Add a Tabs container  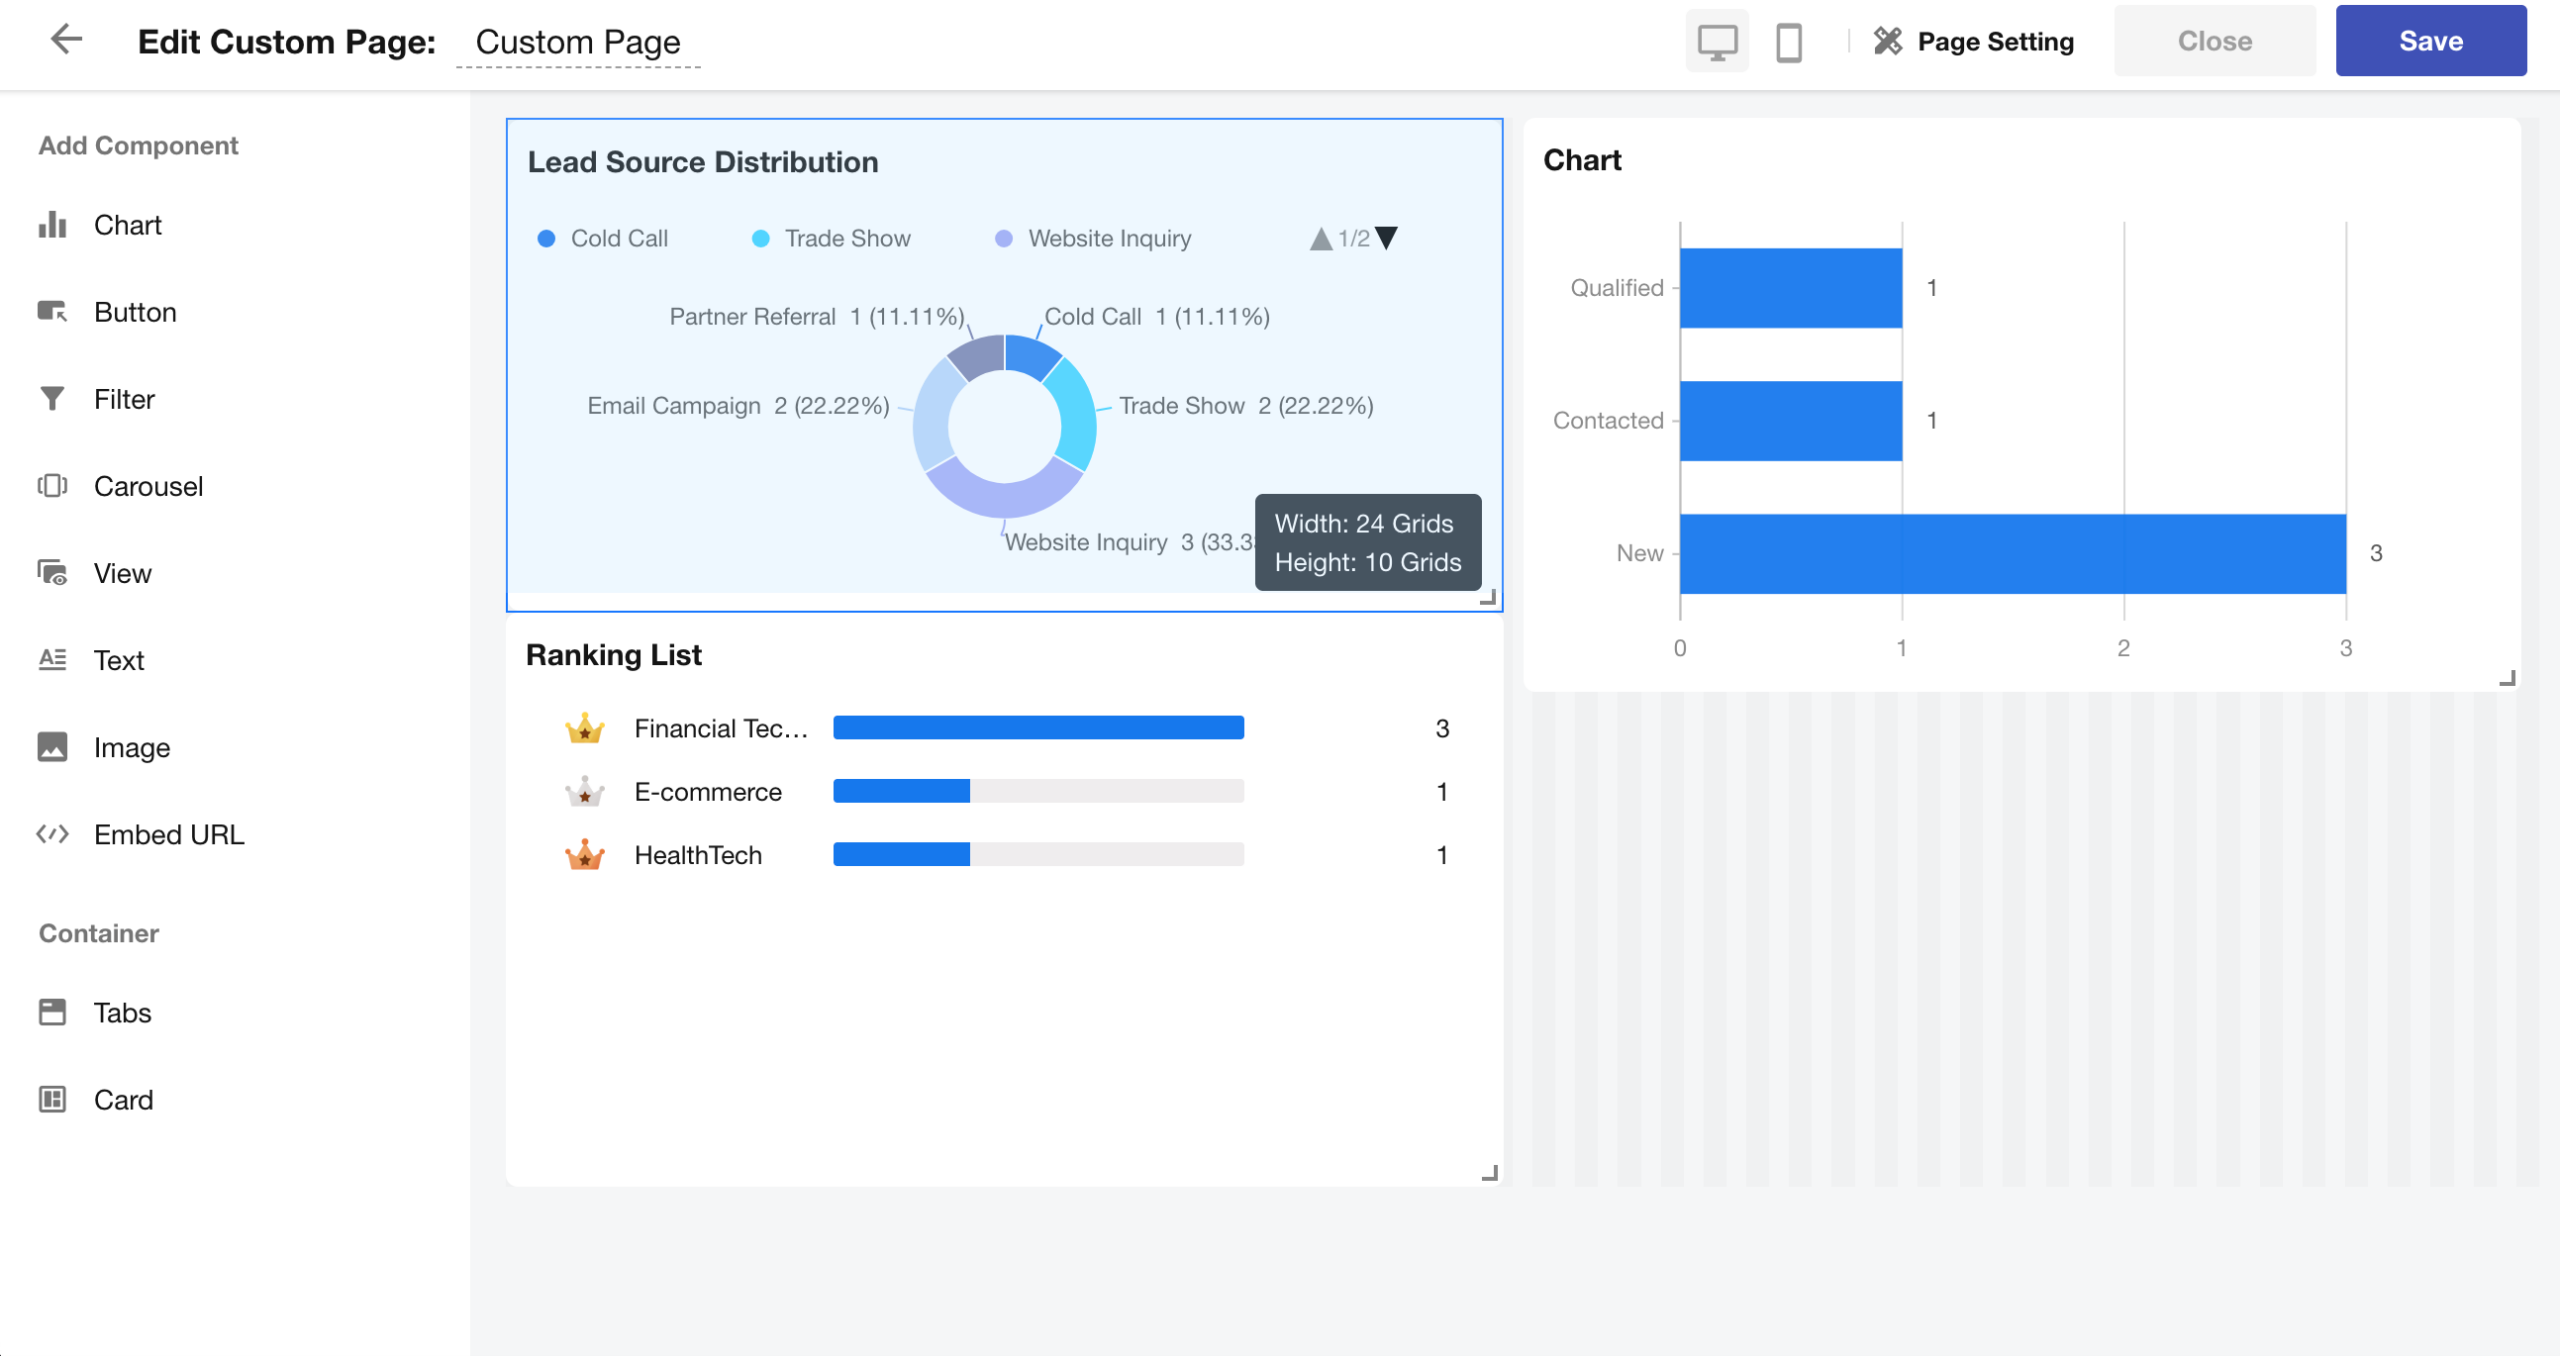coord(122,1012)
